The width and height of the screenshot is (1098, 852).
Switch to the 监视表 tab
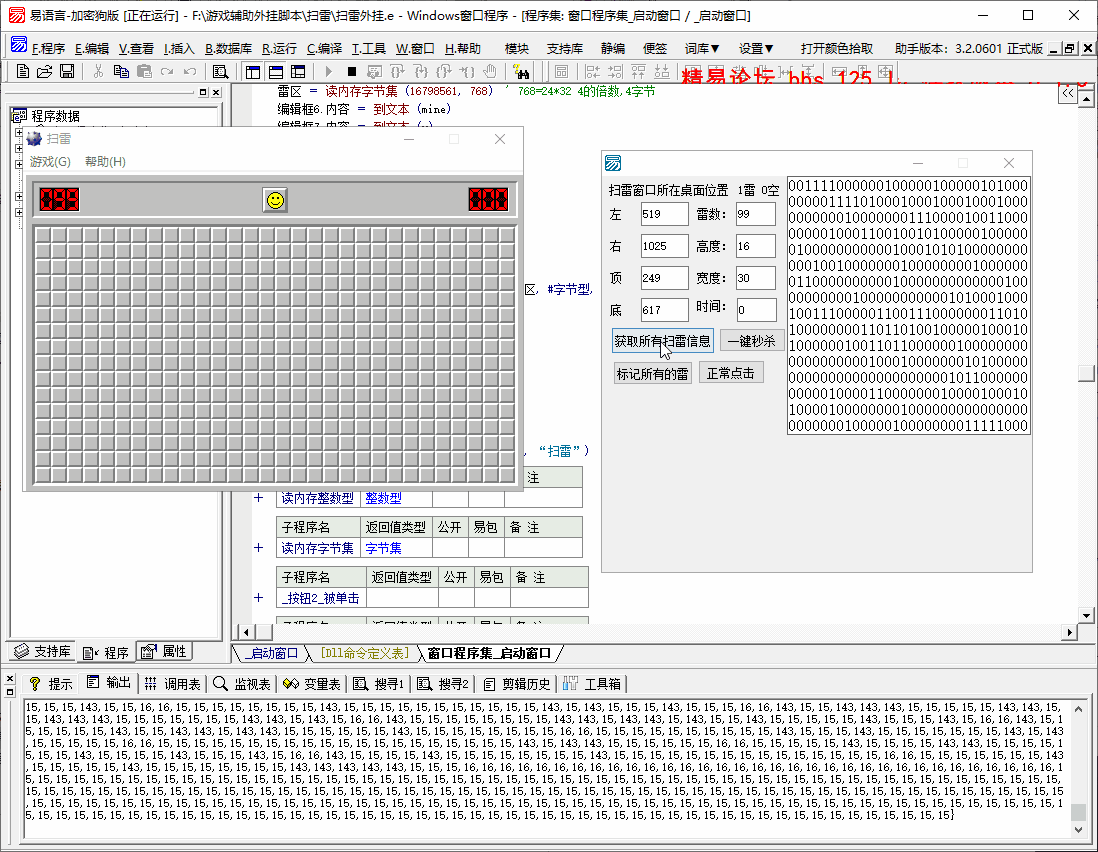tap(242, 684)
